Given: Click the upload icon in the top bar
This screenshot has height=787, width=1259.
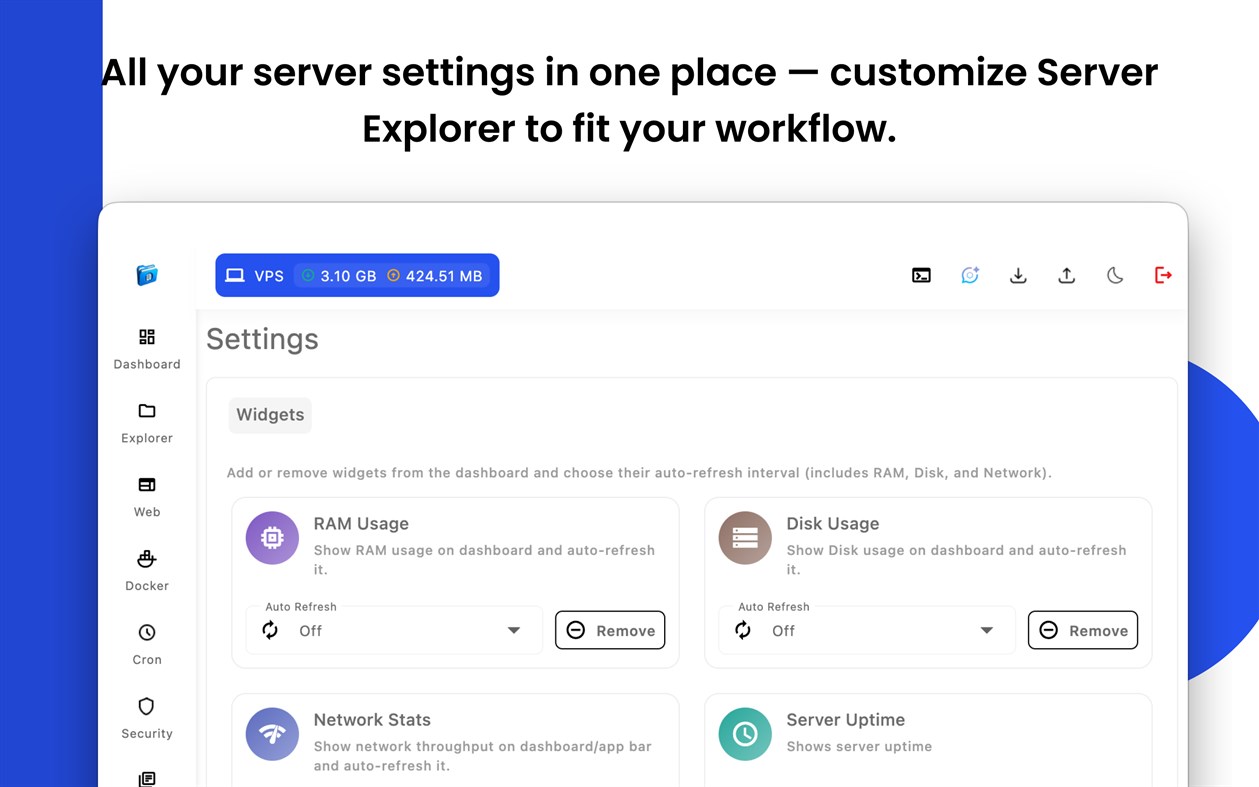Looking at the screenshot, I should coord(1067,275).
